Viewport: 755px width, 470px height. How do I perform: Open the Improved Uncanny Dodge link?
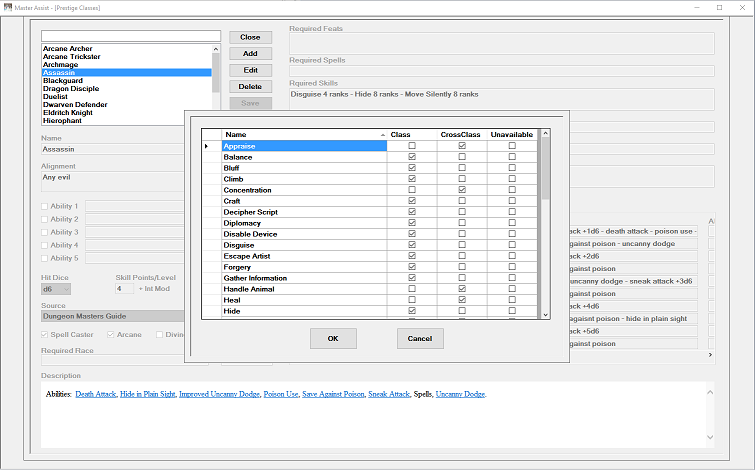click(219, 394)
